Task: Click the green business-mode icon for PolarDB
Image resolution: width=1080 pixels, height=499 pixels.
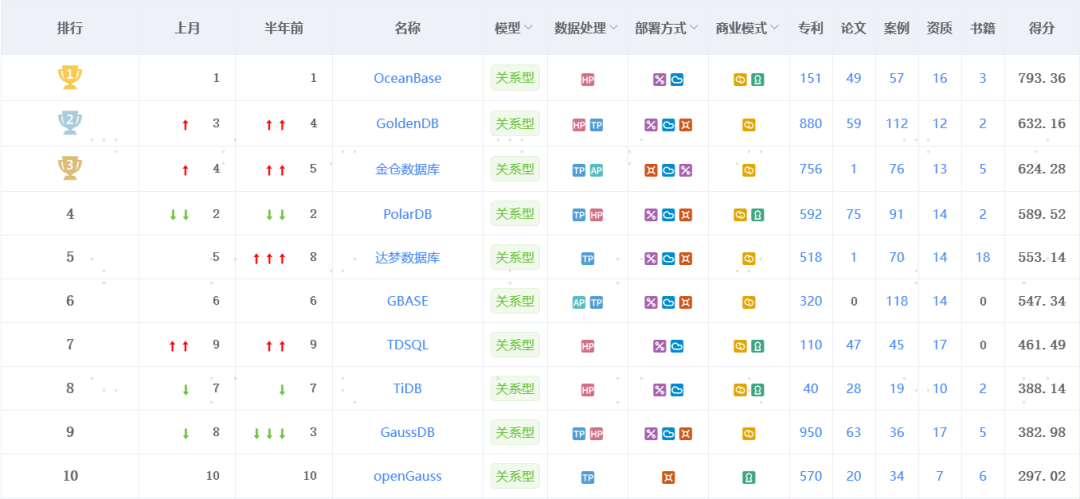Action: click(x=758, y=215)
